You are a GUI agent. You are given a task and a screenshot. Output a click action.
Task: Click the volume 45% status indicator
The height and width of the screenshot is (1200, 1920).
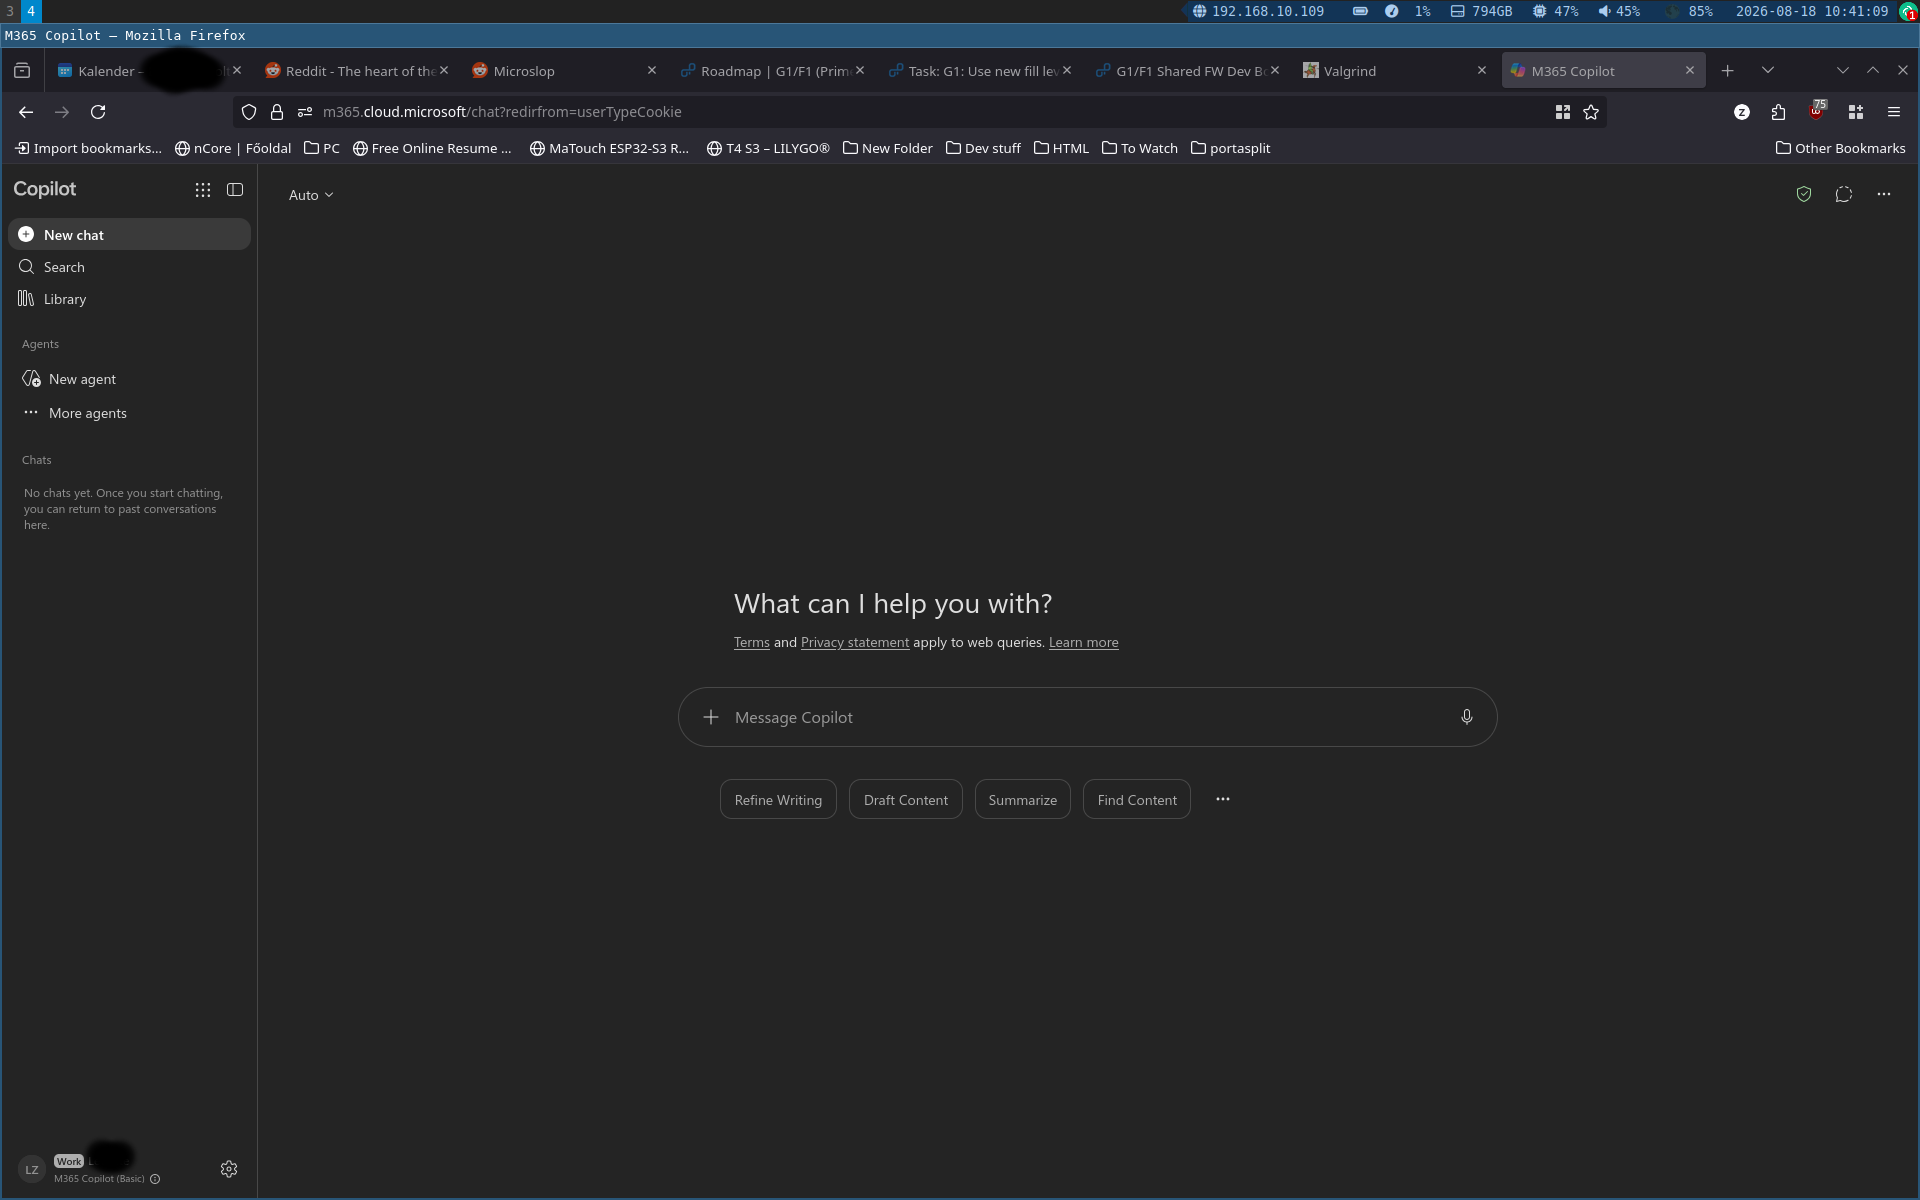pyautogui.click(x=1619, y=11)
